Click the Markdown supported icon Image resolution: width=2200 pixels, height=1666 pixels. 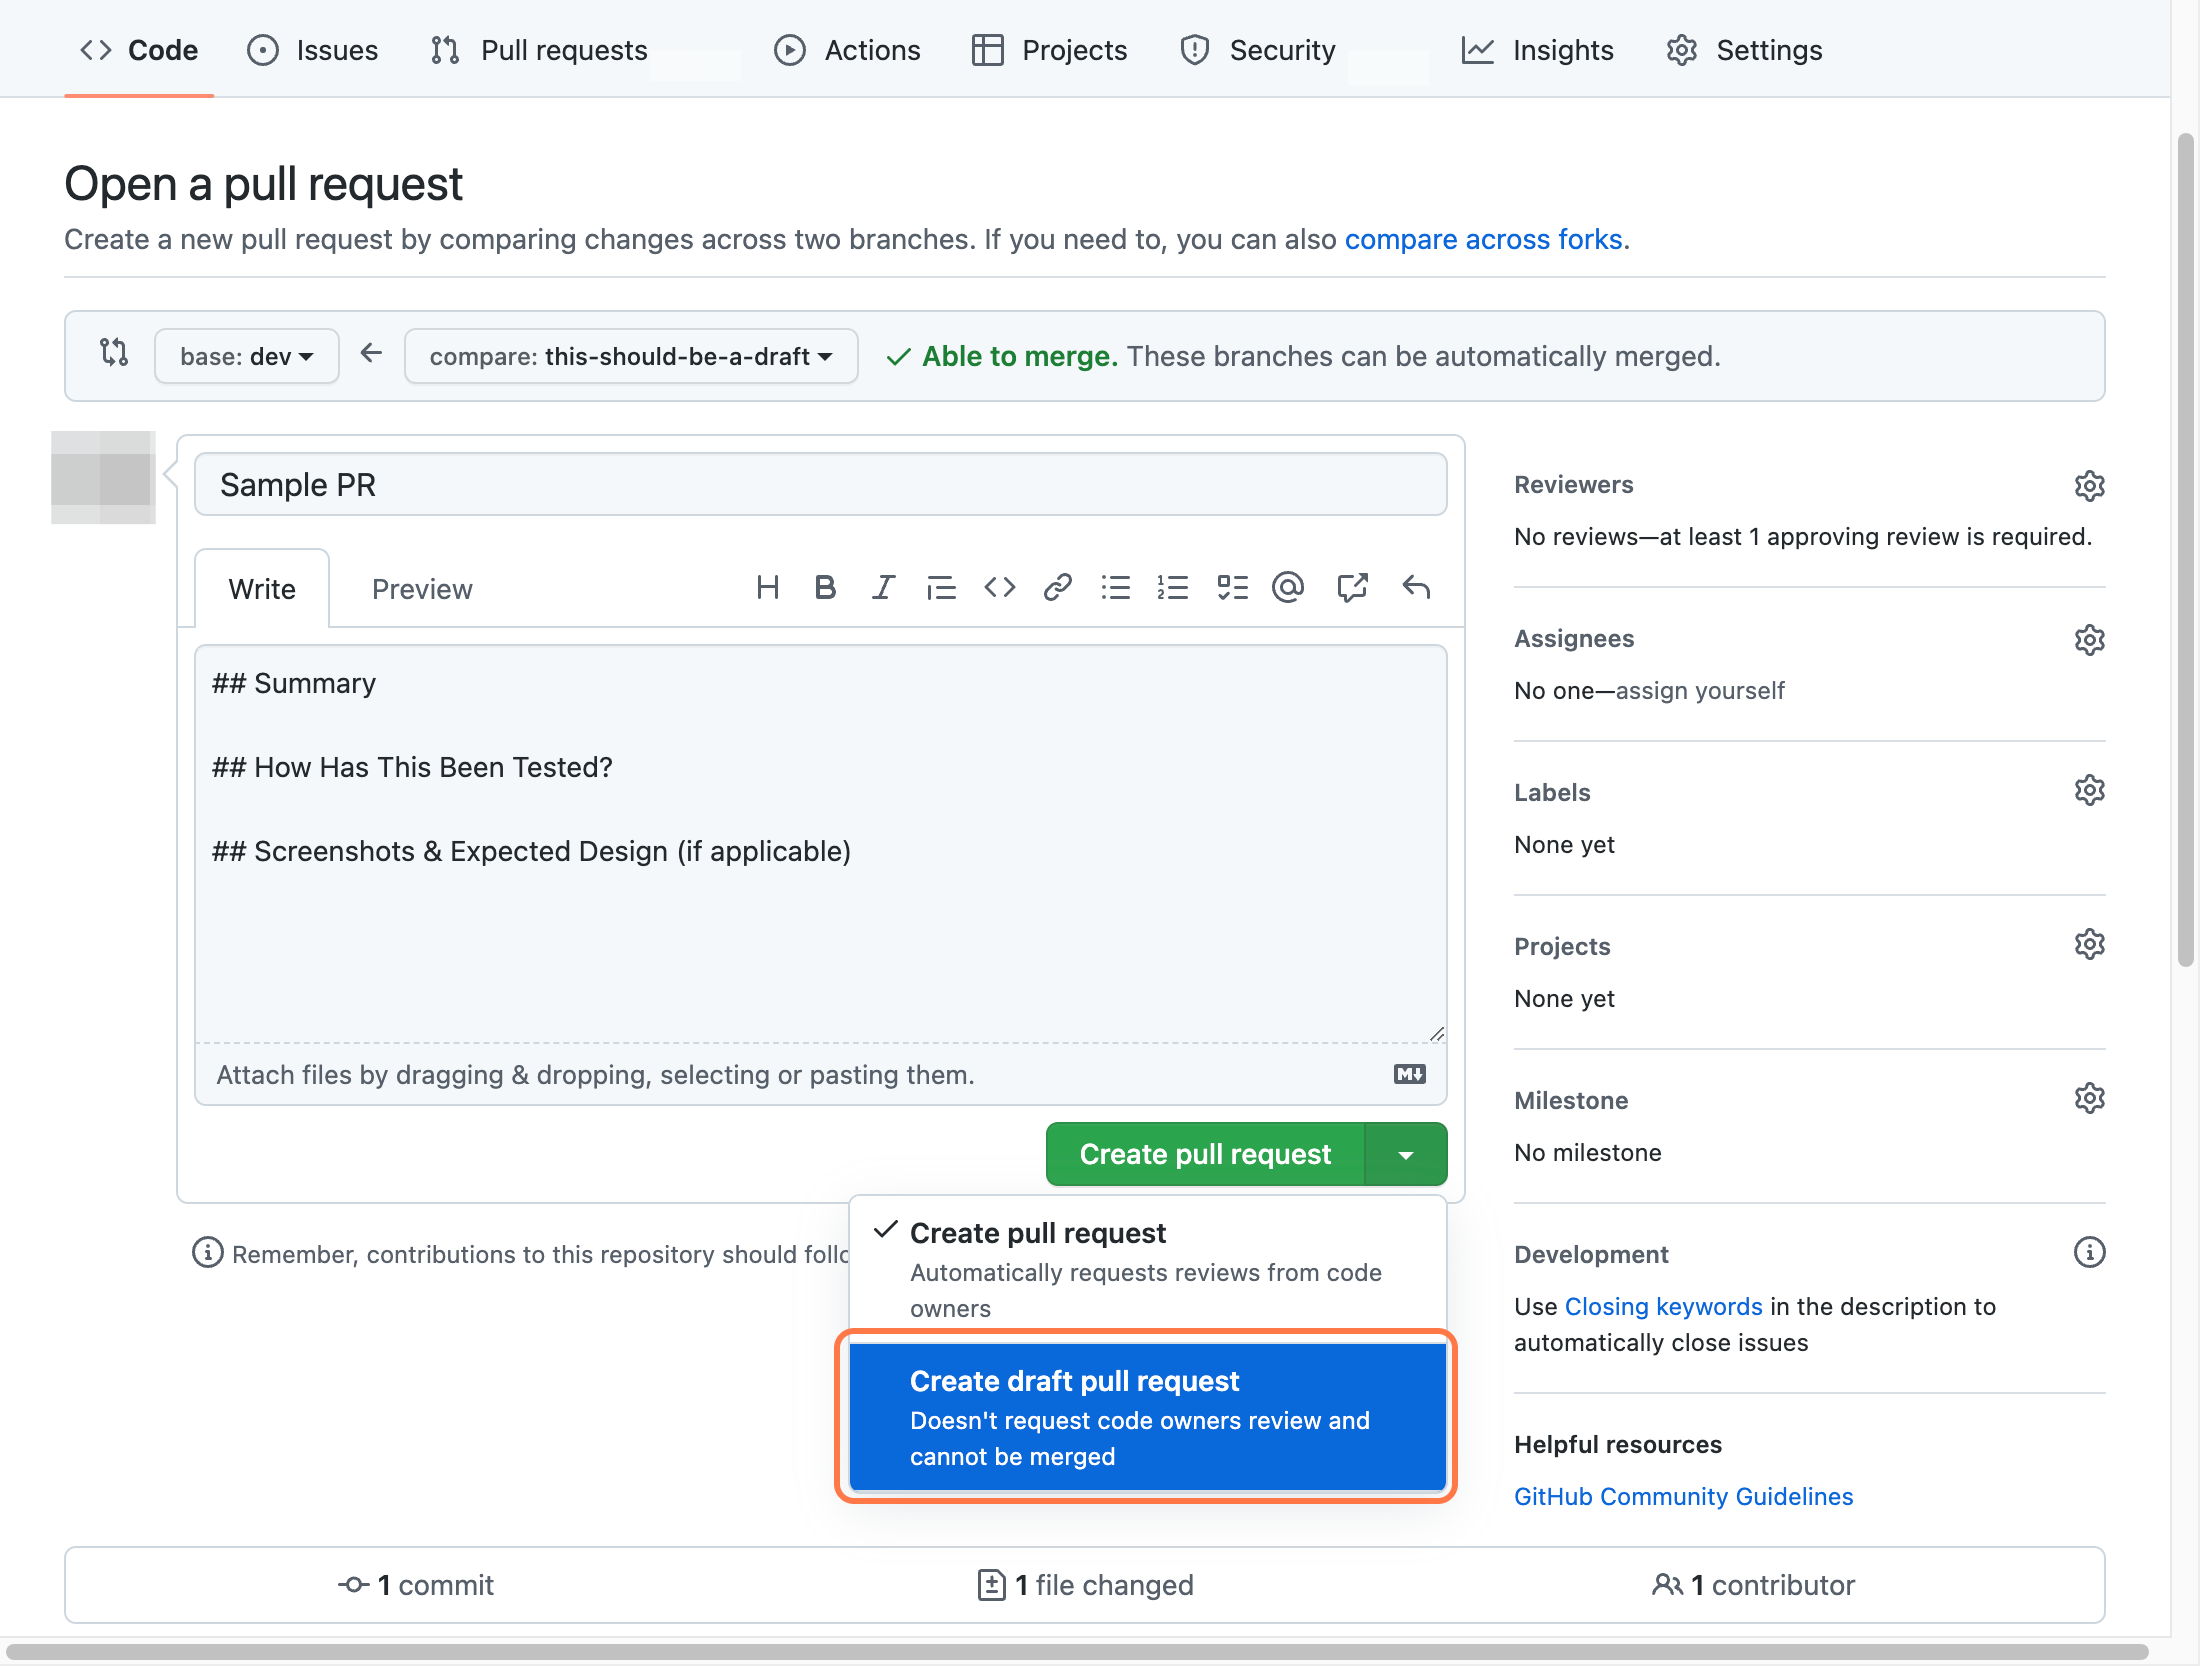pyautogui.click(x=1410, y=1075)
